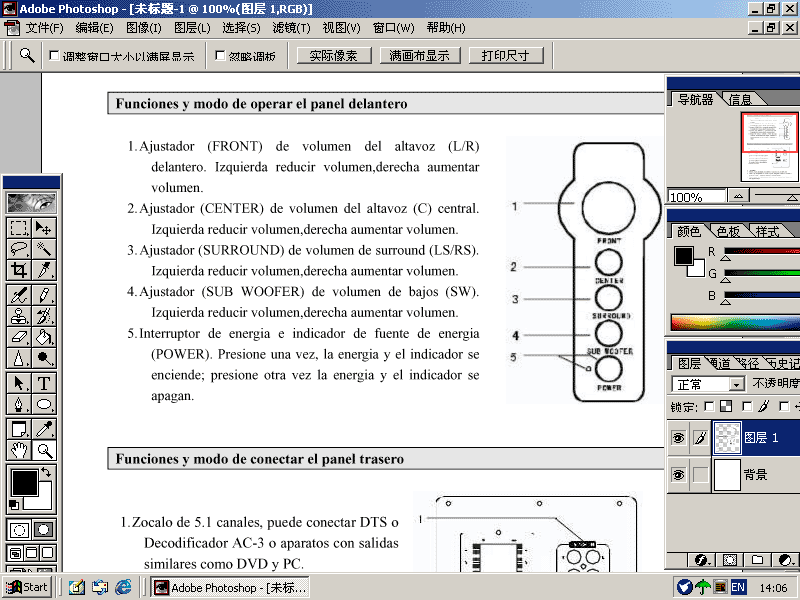Select the Type tool
Image resolution: width=800 pixels, height=600 pixels.
(44, 383)
